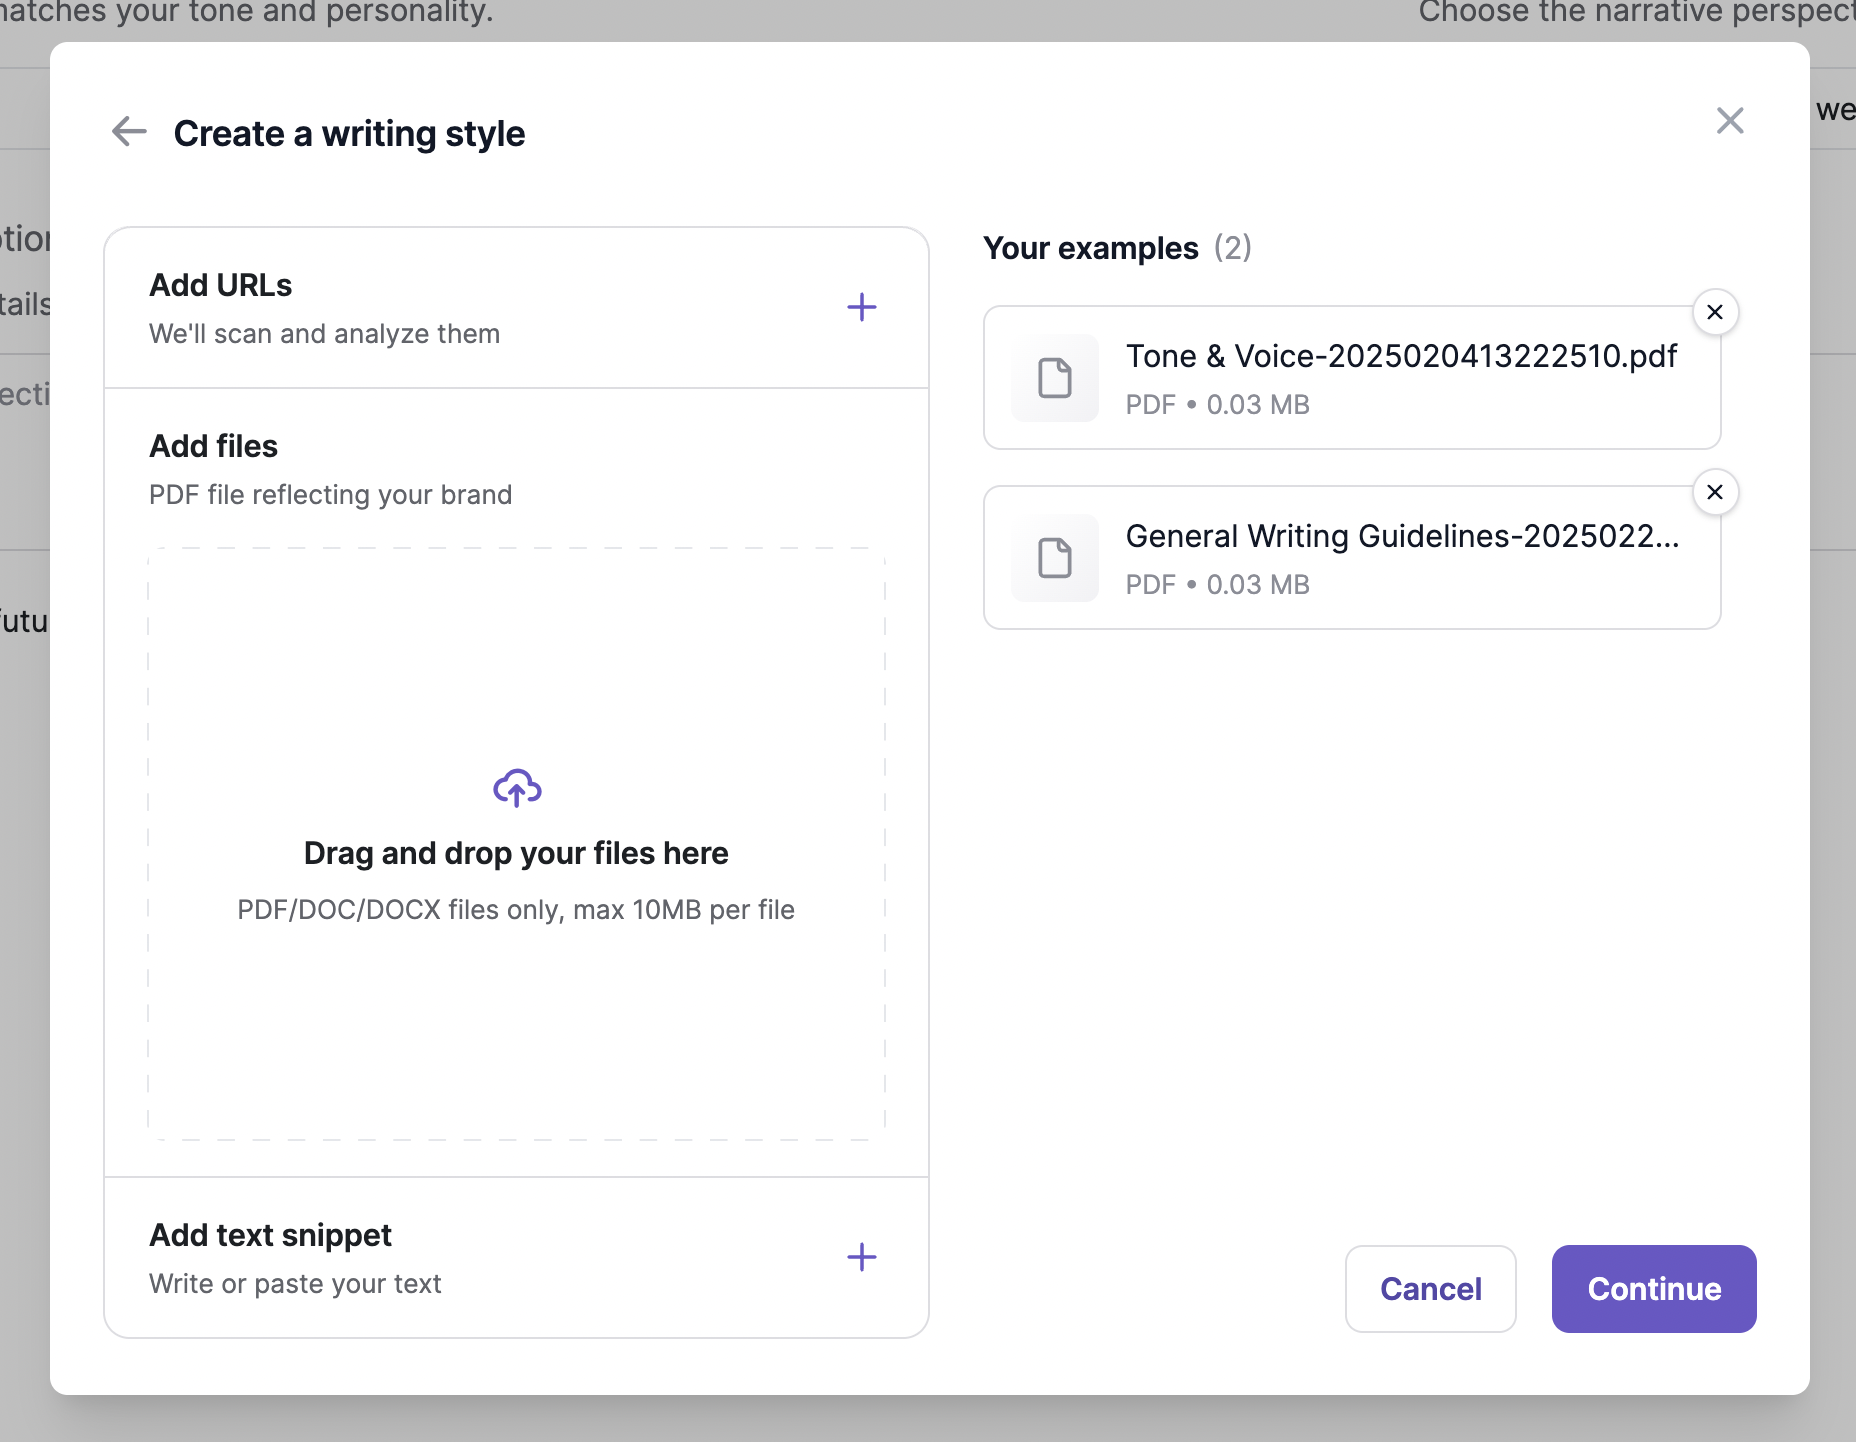Click the PDF file icon for Tone & Voice
Viewport: 1856px width, 1442px height.
click(1055, 378)
